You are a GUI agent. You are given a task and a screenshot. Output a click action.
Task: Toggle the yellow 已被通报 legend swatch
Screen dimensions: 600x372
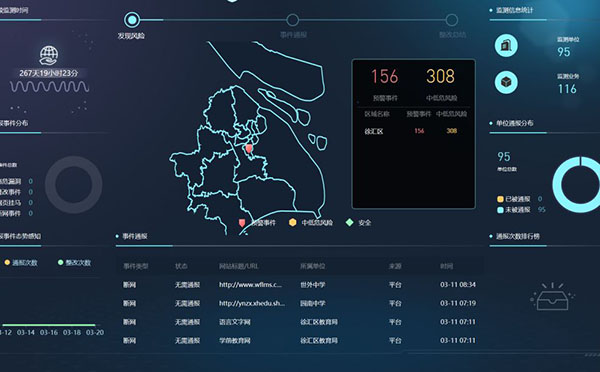click(500, 199)
